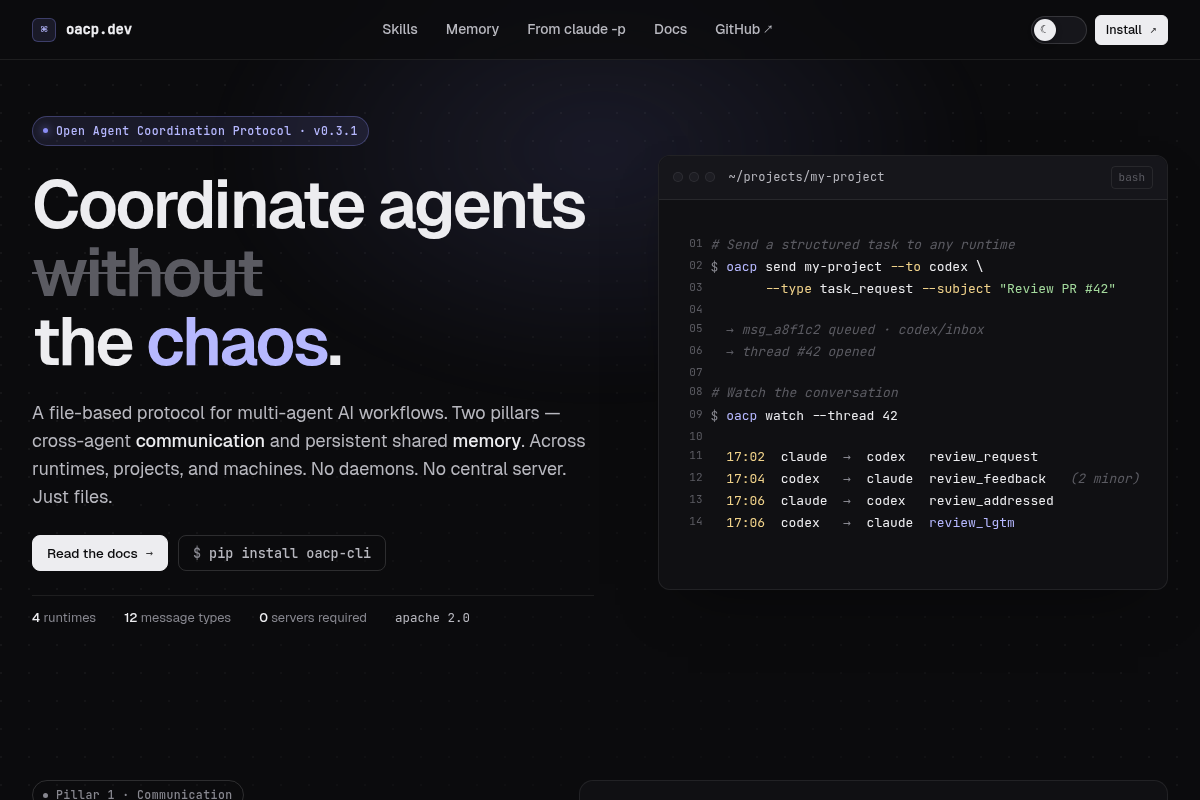Viewport: 1200px width, 800px height.
Task: Click the red terminal window dot
Action: [678, 177]
